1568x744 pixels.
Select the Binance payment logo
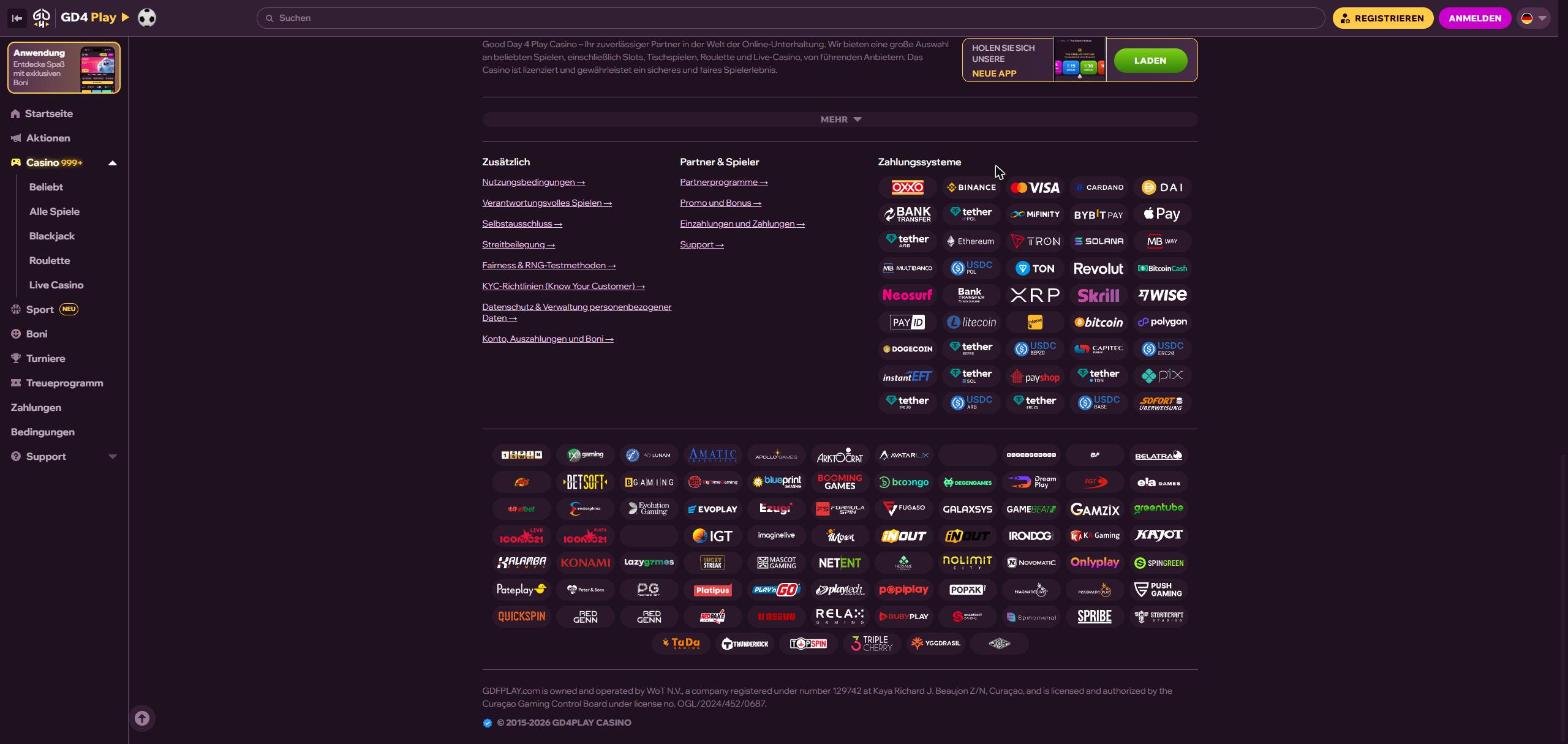coord(971,187)
